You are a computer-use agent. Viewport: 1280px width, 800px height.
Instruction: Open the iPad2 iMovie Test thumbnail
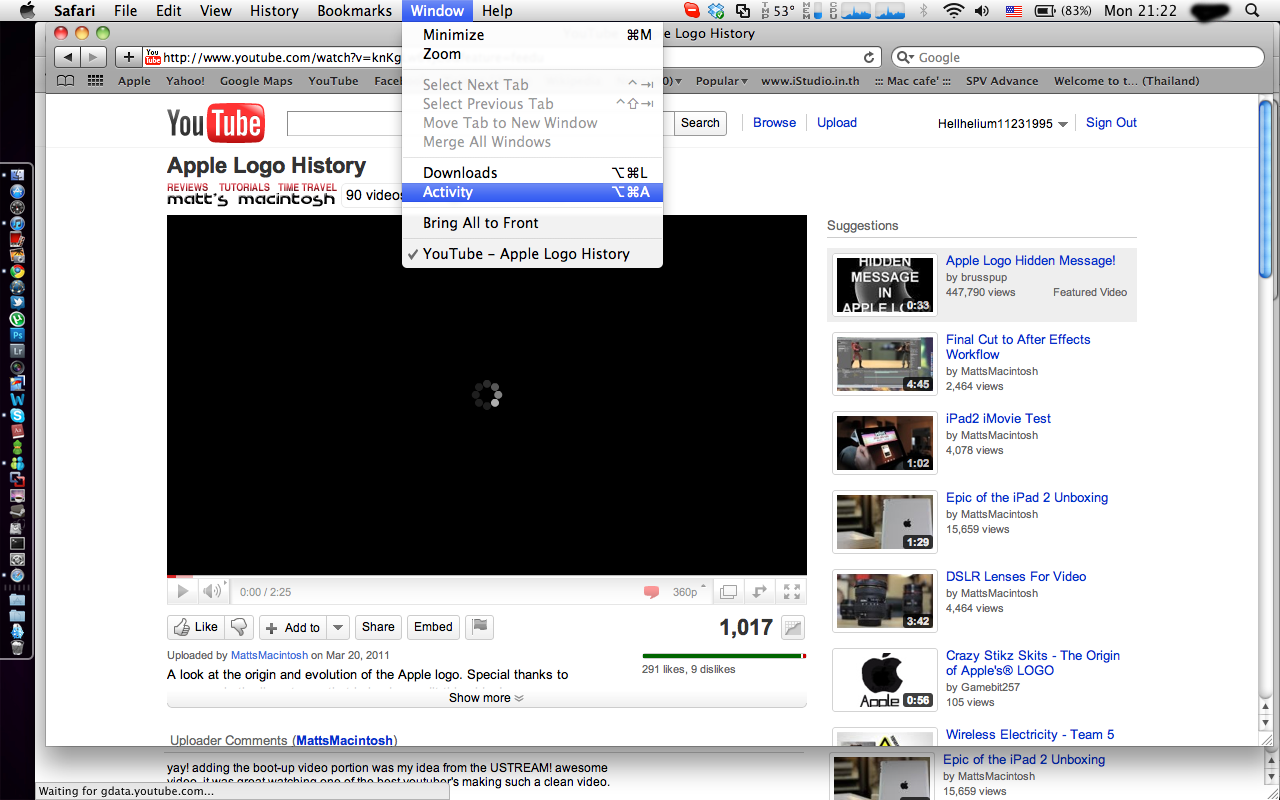(x=885, y=443)
